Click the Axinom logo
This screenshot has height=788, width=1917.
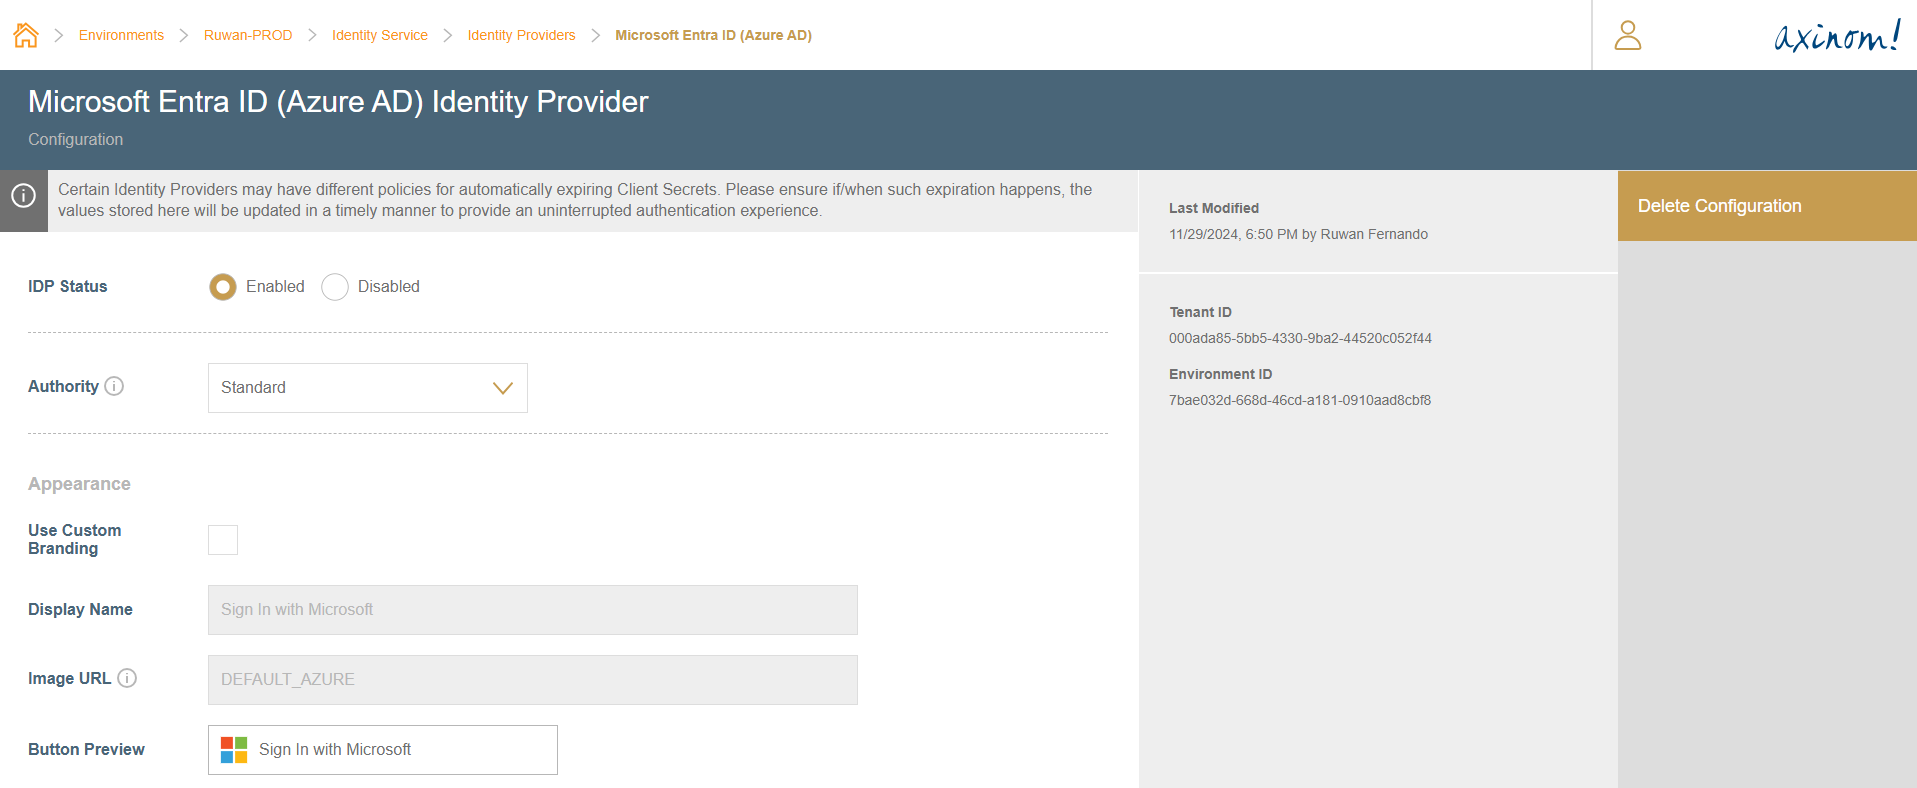(1836, 36)
